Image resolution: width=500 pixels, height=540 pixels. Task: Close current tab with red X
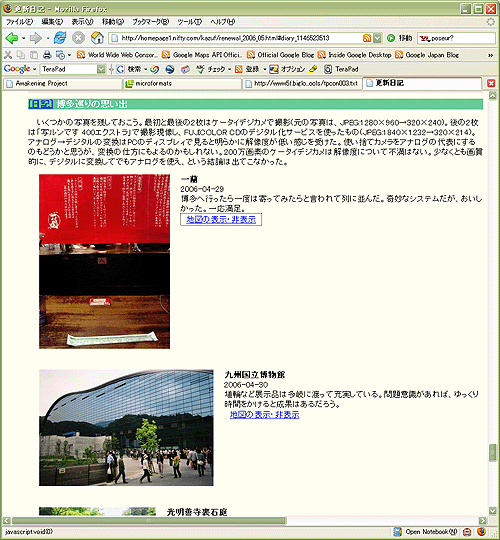491,83
